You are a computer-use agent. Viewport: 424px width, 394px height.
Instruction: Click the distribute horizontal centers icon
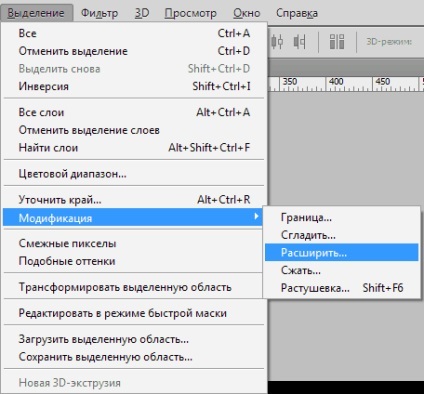tap(277, 42)
